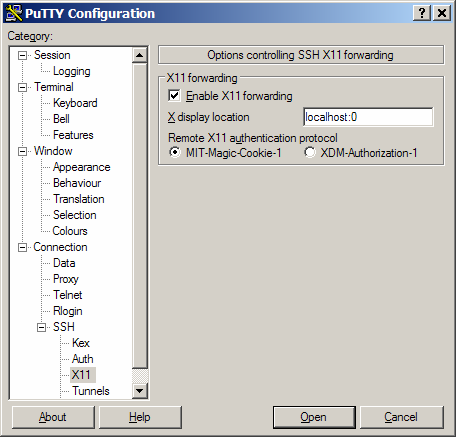Click the PuTTY icon in title bar
The image size is (456, 437).
(x=14, y=13)
